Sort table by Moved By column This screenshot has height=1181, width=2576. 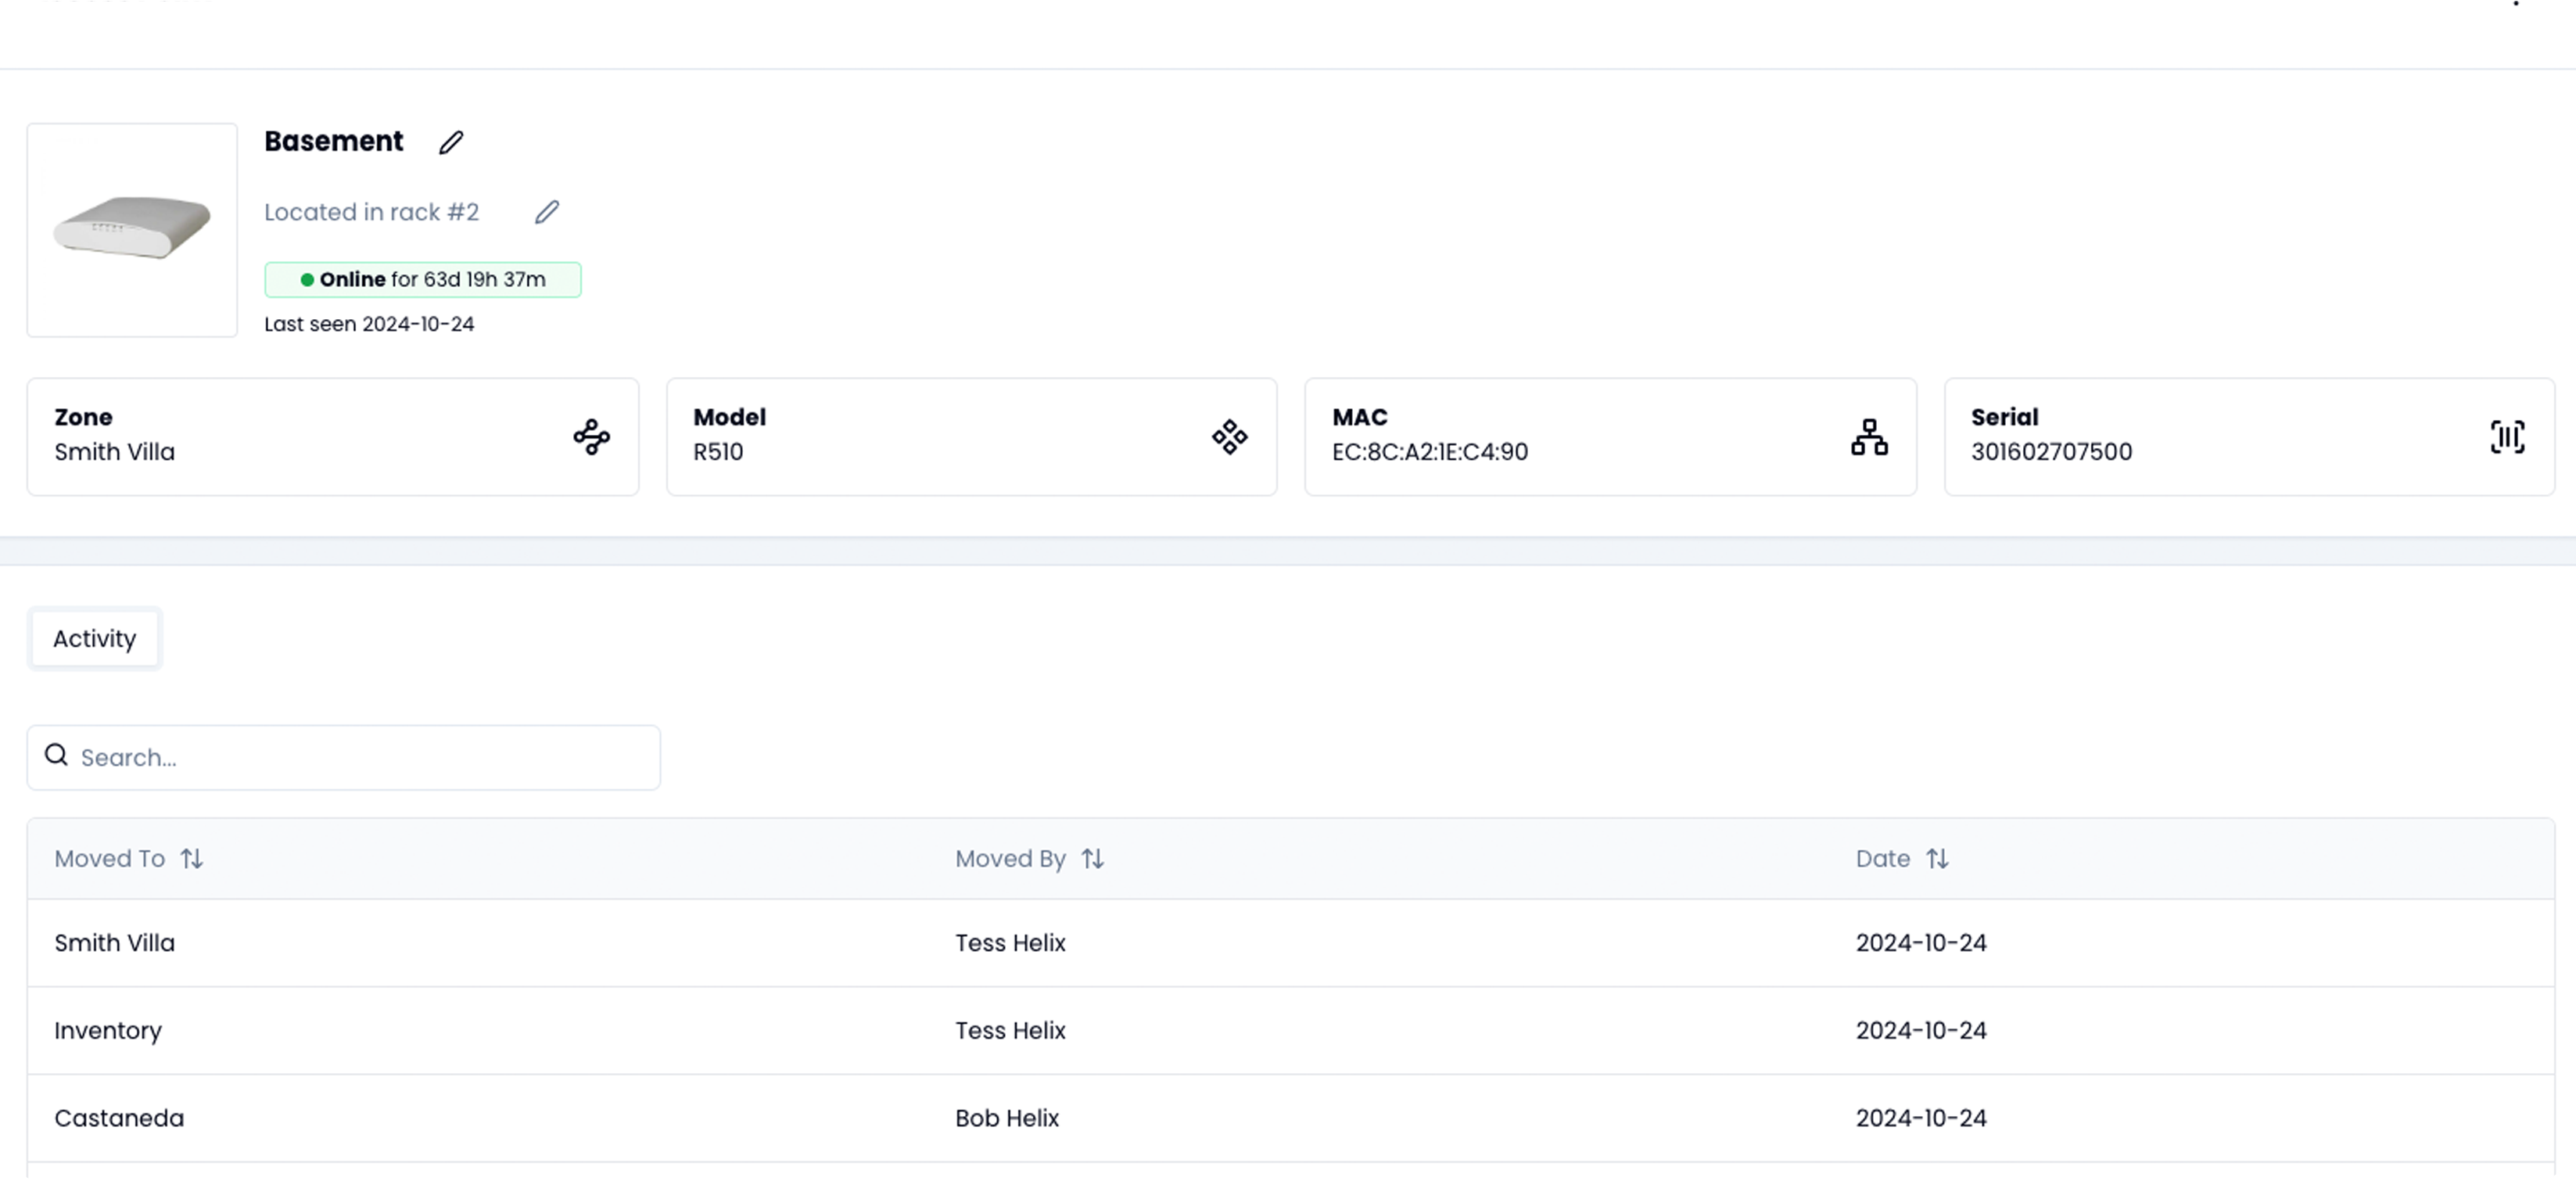[1092, 859]
